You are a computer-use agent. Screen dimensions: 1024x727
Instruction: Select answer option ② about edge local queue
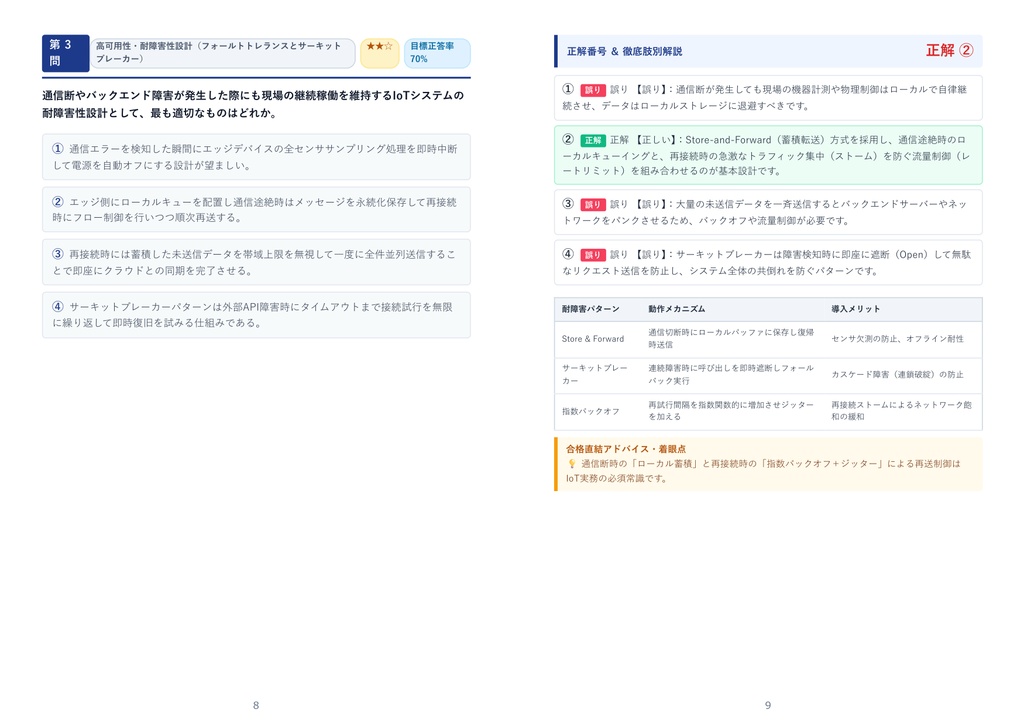click(x=256, y=210)
